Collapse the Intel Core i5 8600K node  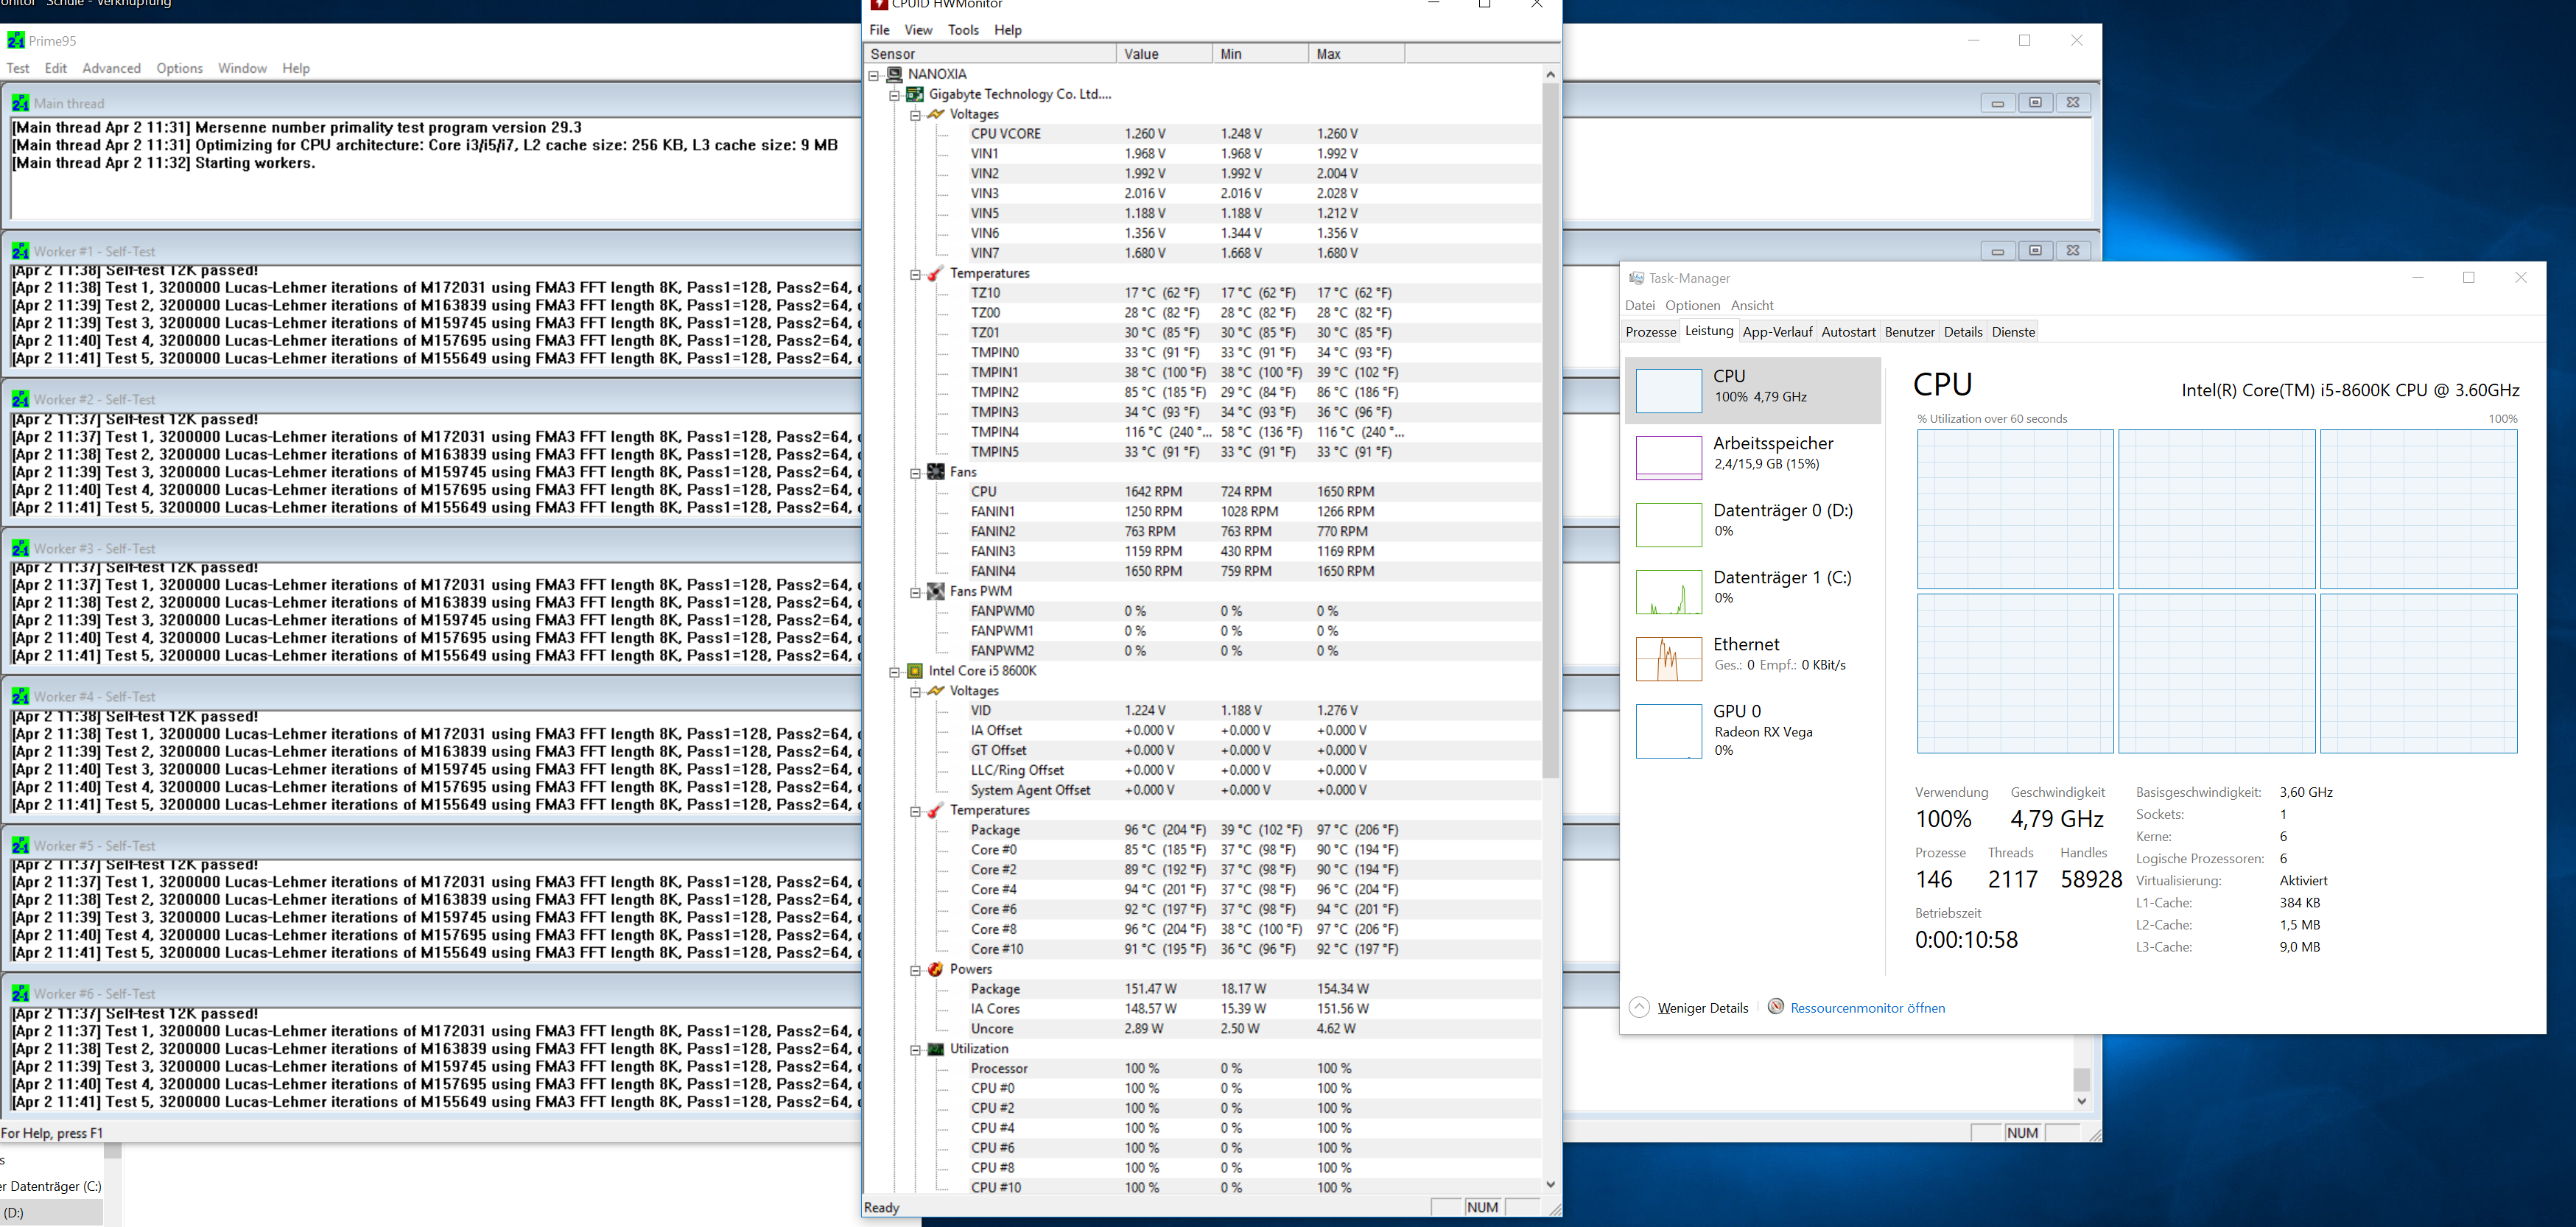[895, 672]
